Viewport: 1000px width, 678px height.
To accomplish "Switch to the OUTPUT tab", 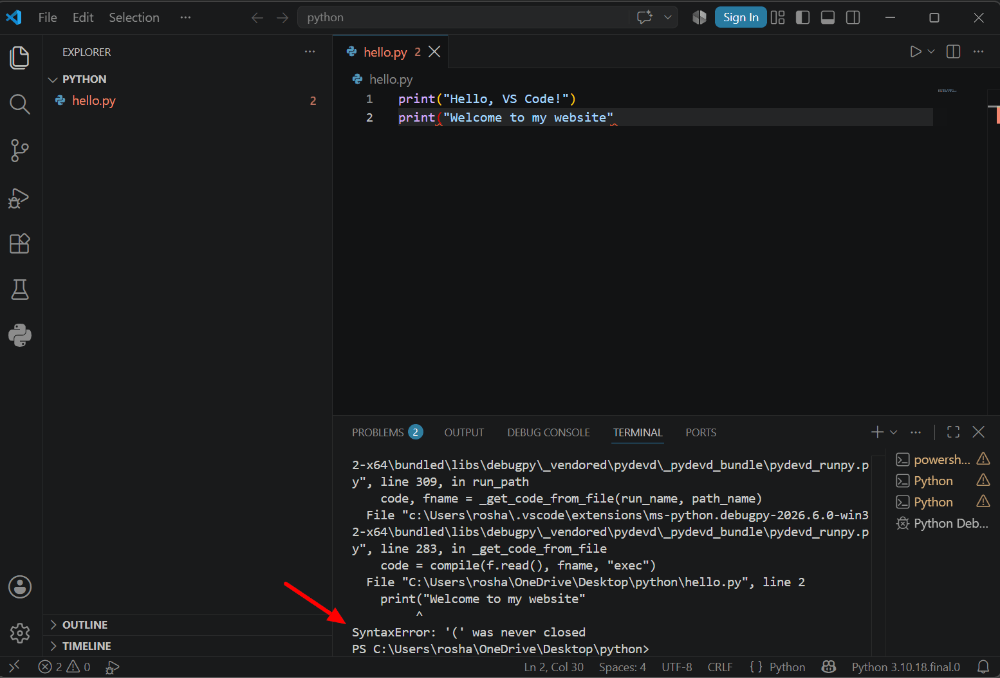I will (464, 432).
